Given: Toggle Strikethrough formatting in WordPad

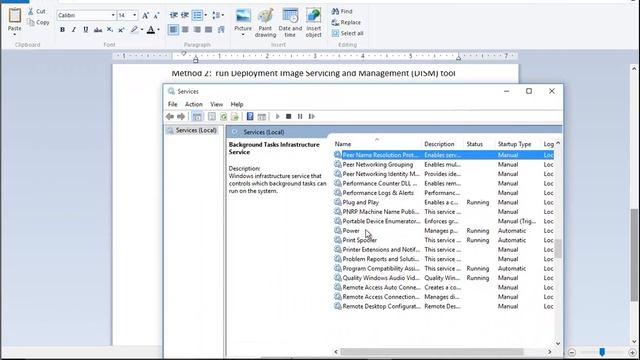Looking at the screenshot, I should (98, 29).
